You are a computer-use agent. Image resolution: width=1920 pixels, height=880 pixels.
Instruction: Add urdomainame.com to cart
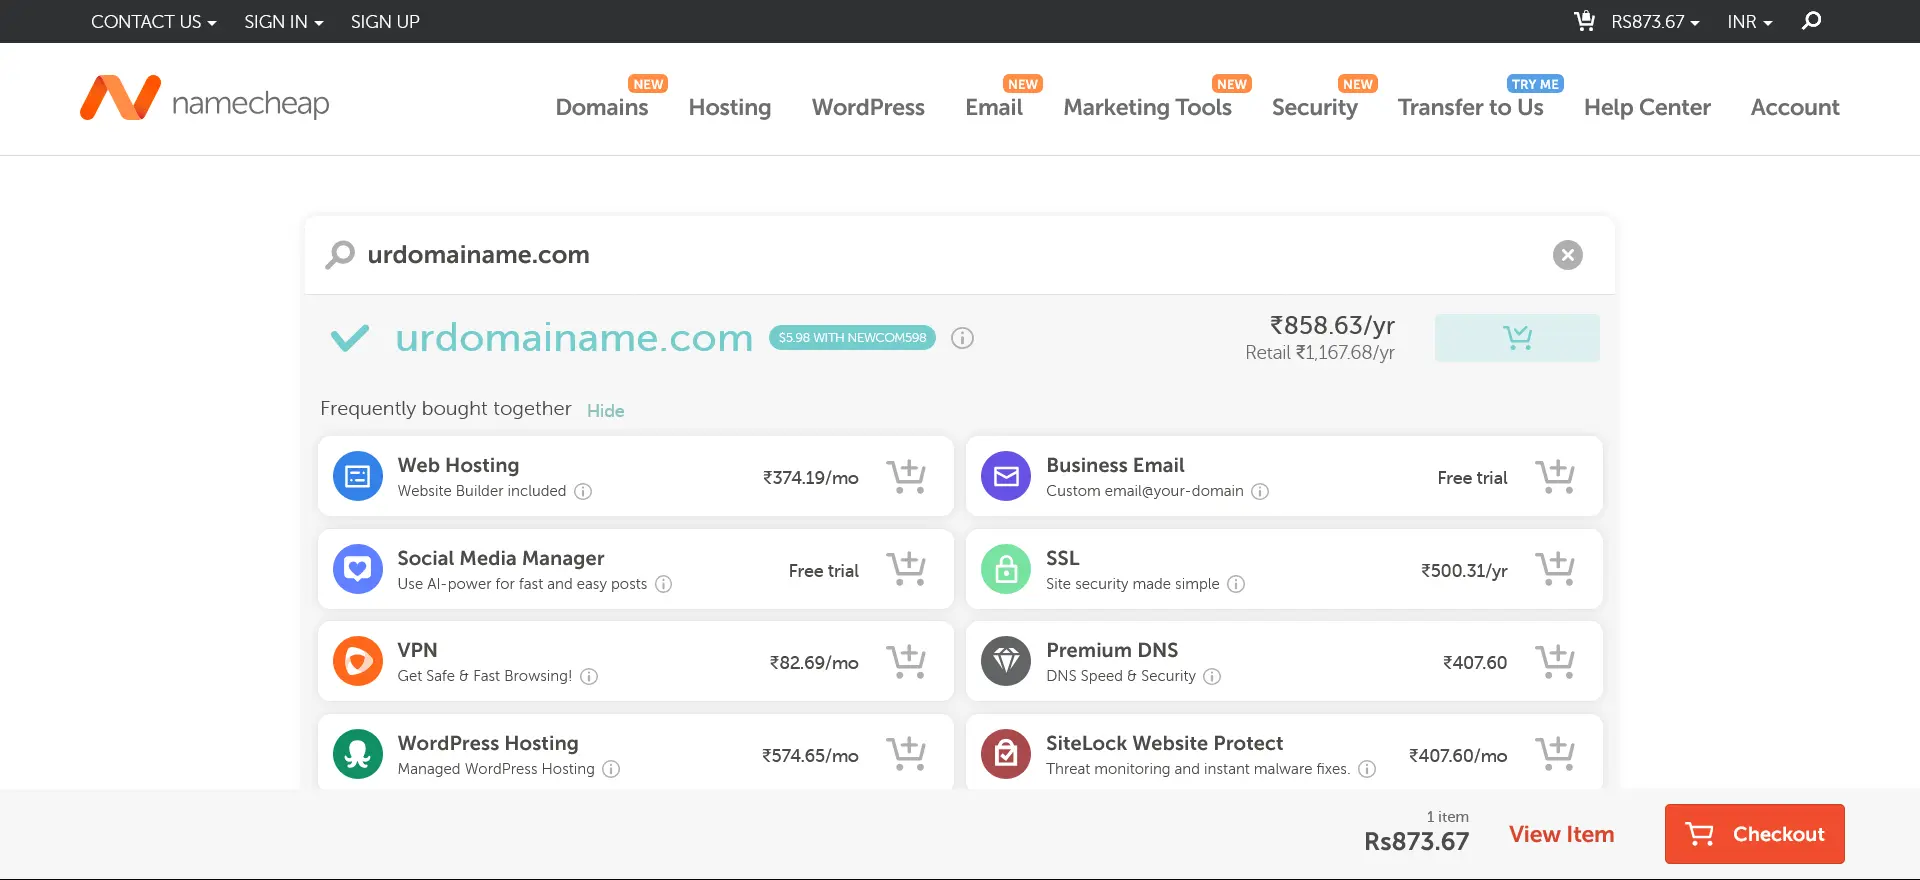1517,338
